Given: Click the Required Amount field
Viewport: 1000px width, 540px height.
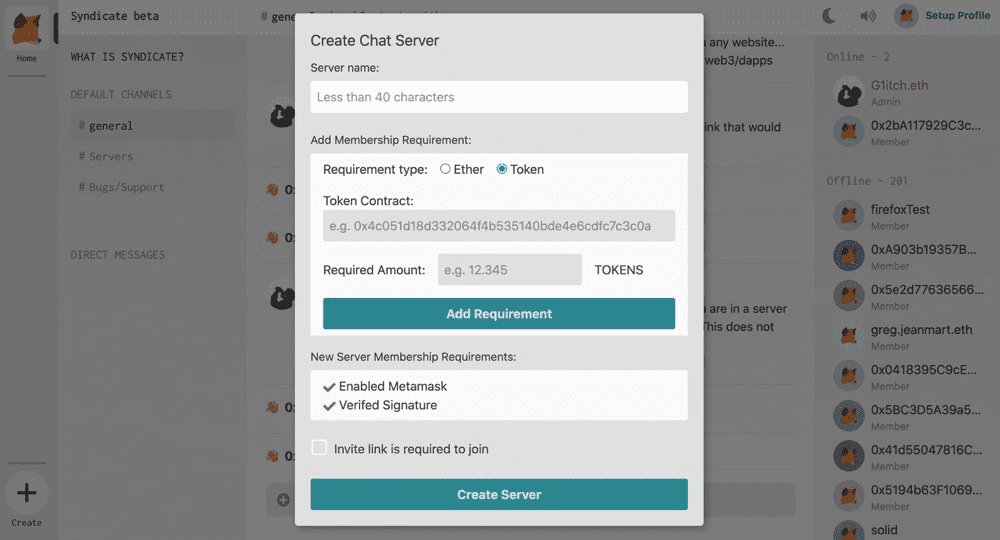Looking at the screenshot, I should (x=510, y=270).
